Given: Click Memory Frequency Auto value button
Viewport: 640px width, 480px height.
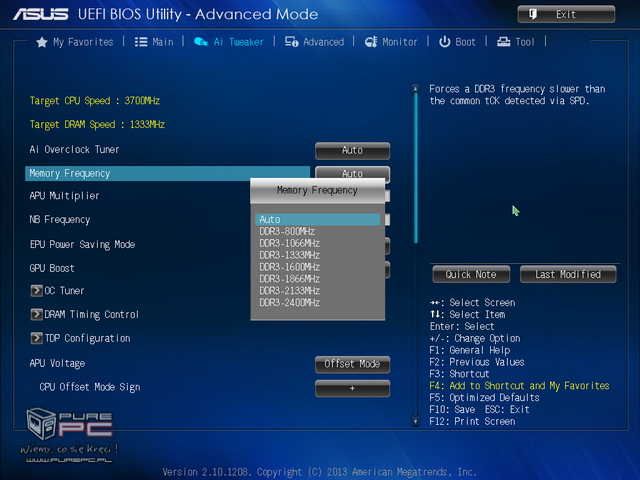Looking at the screenshot, I should click(352, 172).
